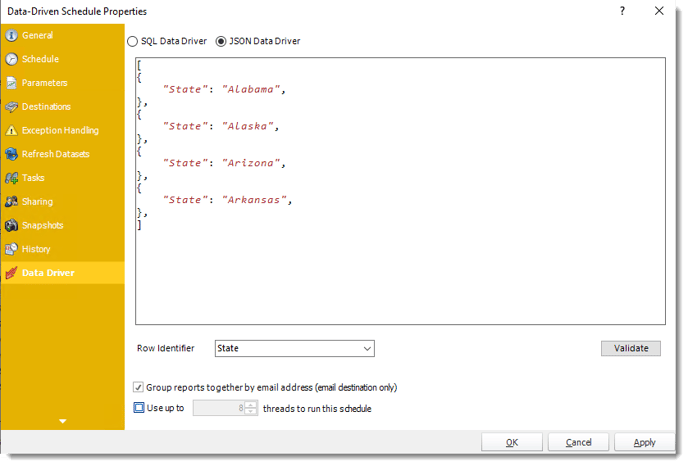
Task: Open the History section
Action: (63, 249)
